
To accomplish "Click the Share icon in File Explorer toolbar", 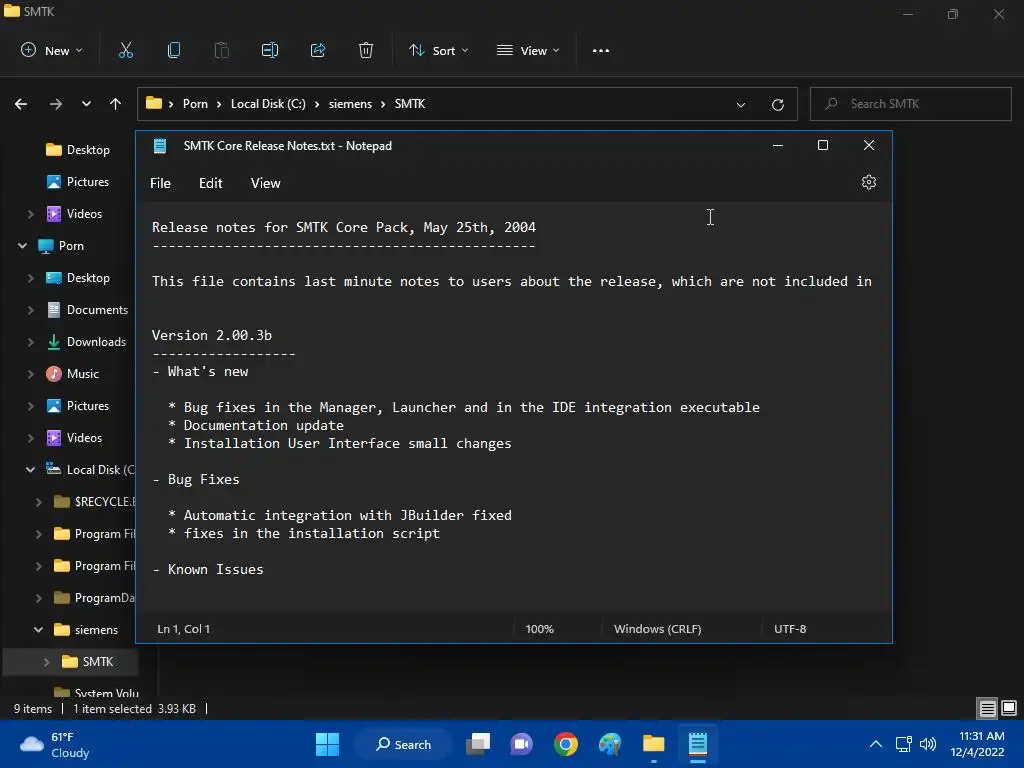I will pyautogui.click(x=318, y=50).
